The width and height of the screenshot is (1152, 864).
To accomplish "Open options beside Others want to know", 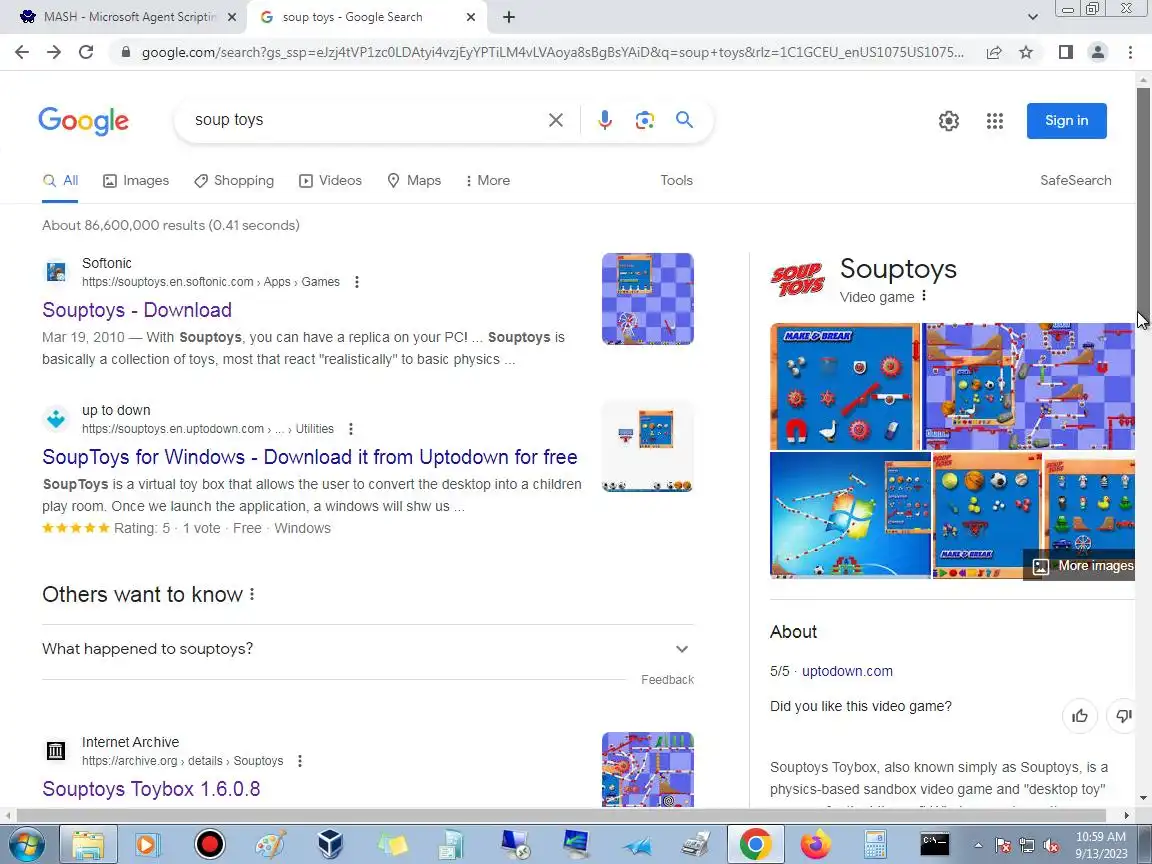I will coord(252,594).
